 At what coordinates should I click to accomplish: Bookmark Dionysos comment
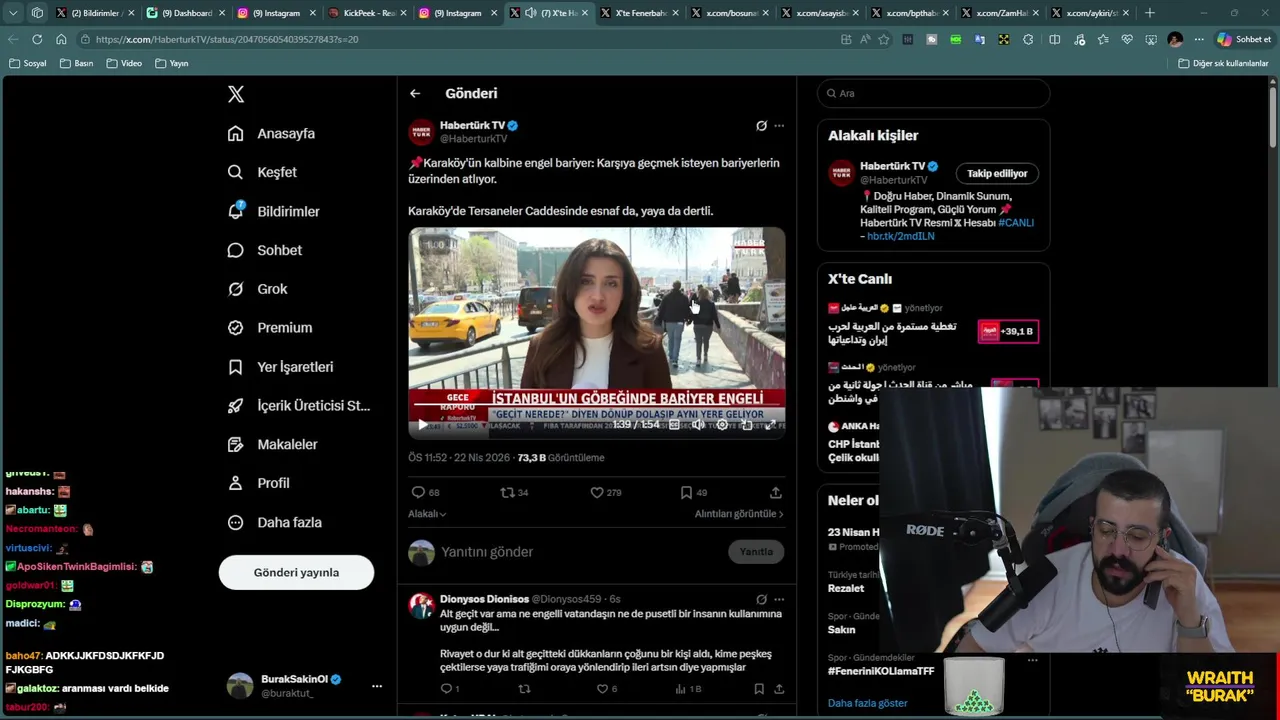(759, 689)
